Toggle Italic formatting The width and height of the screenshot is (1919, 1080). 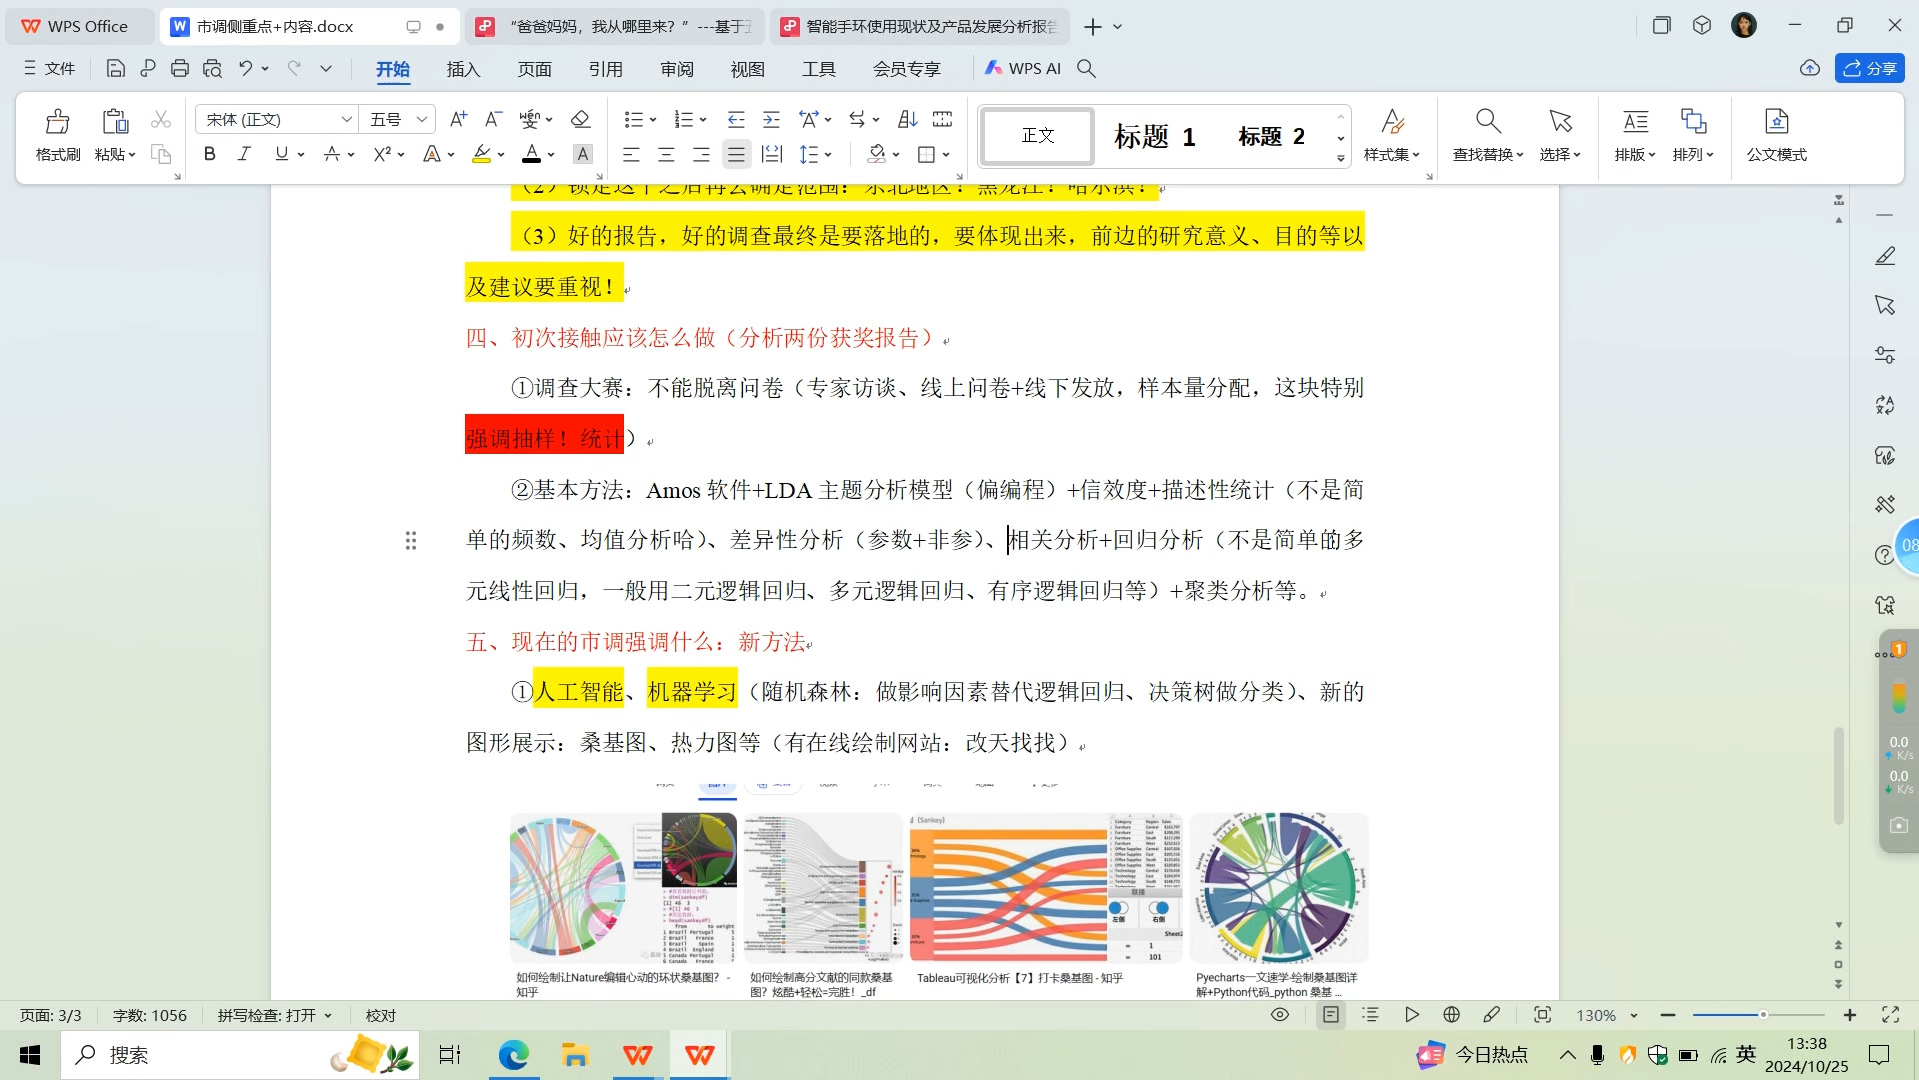click(244, 154)
